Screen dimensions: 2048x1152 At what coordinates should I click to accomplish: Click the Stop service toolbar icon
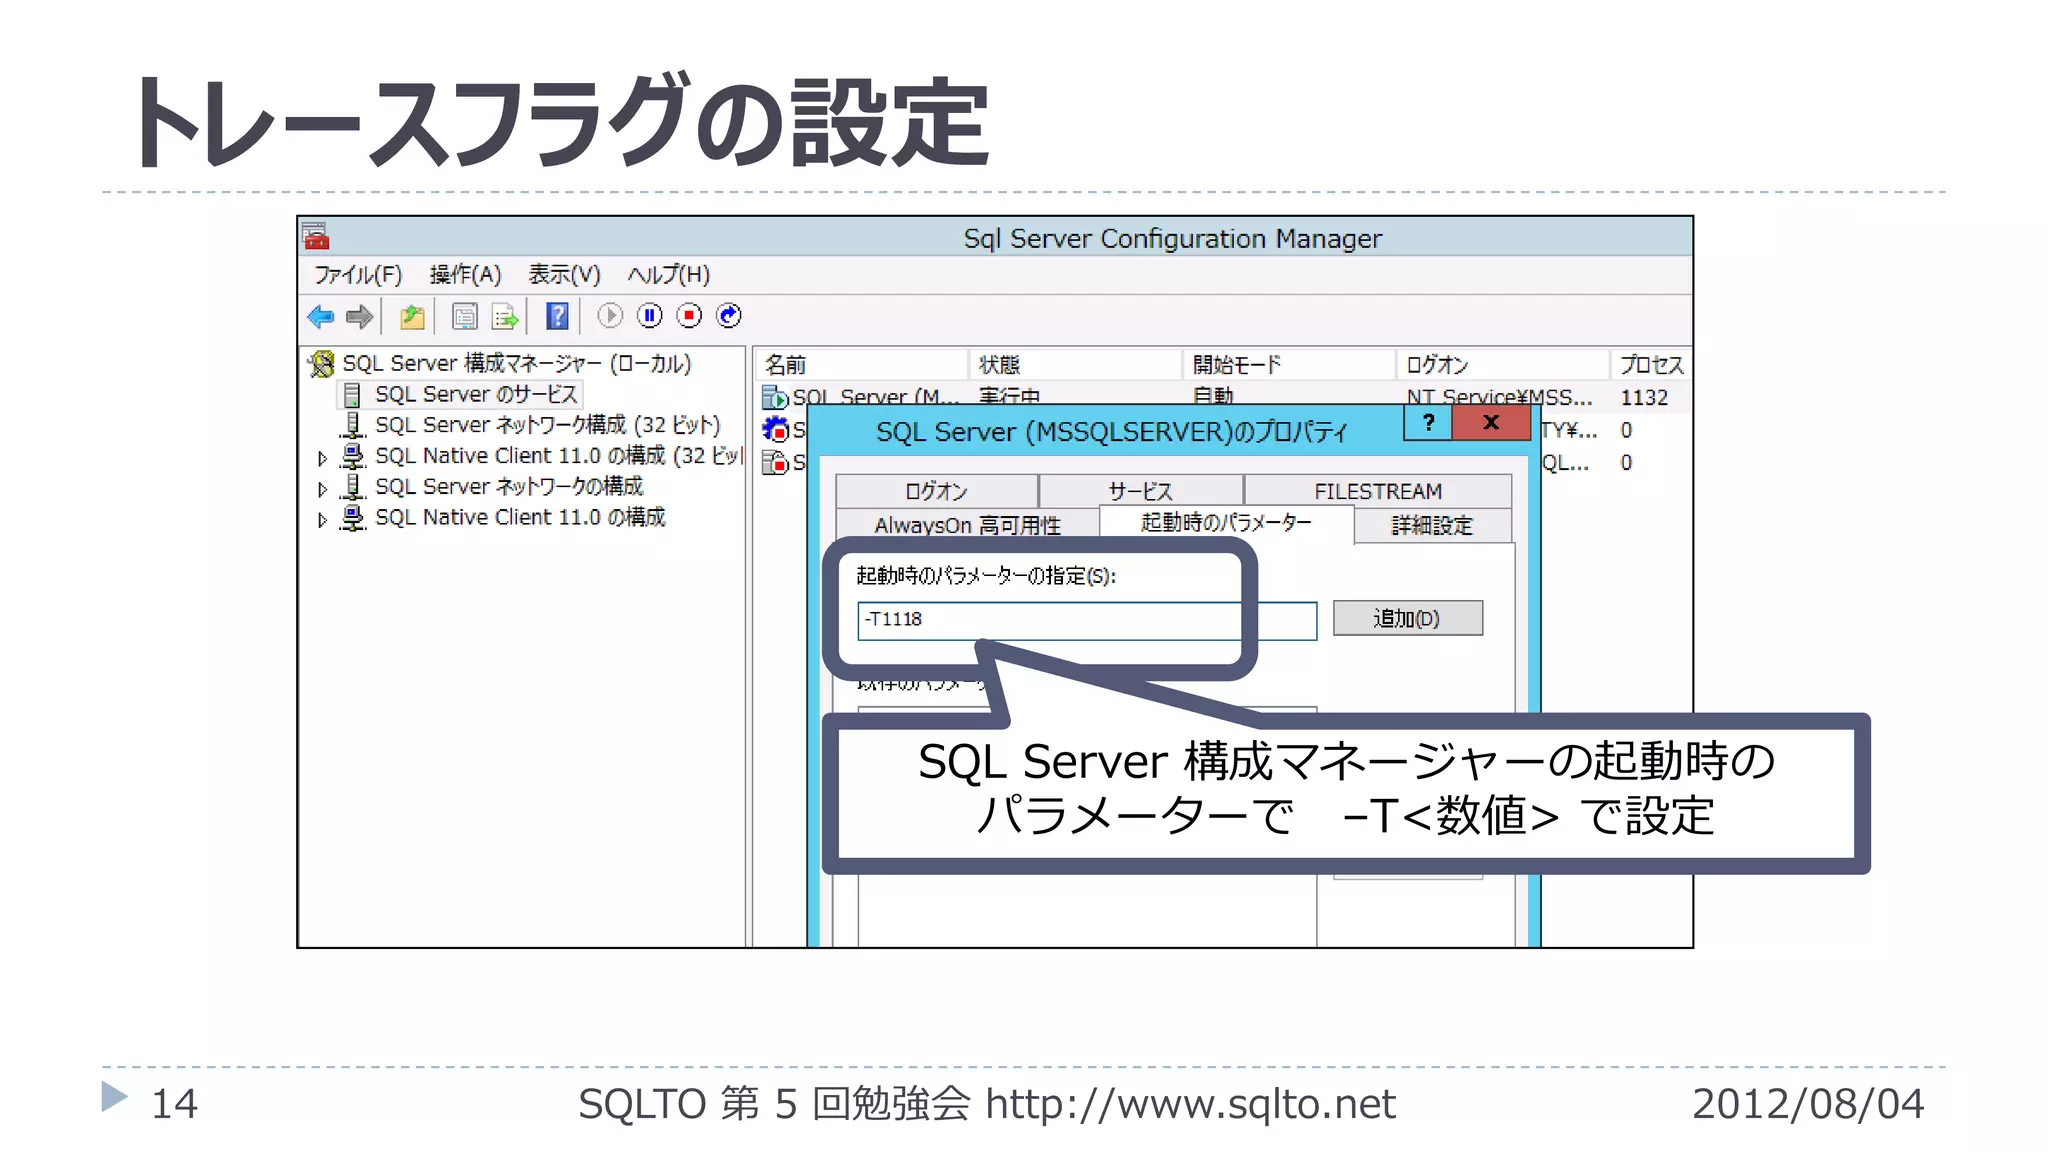point(690,316)
